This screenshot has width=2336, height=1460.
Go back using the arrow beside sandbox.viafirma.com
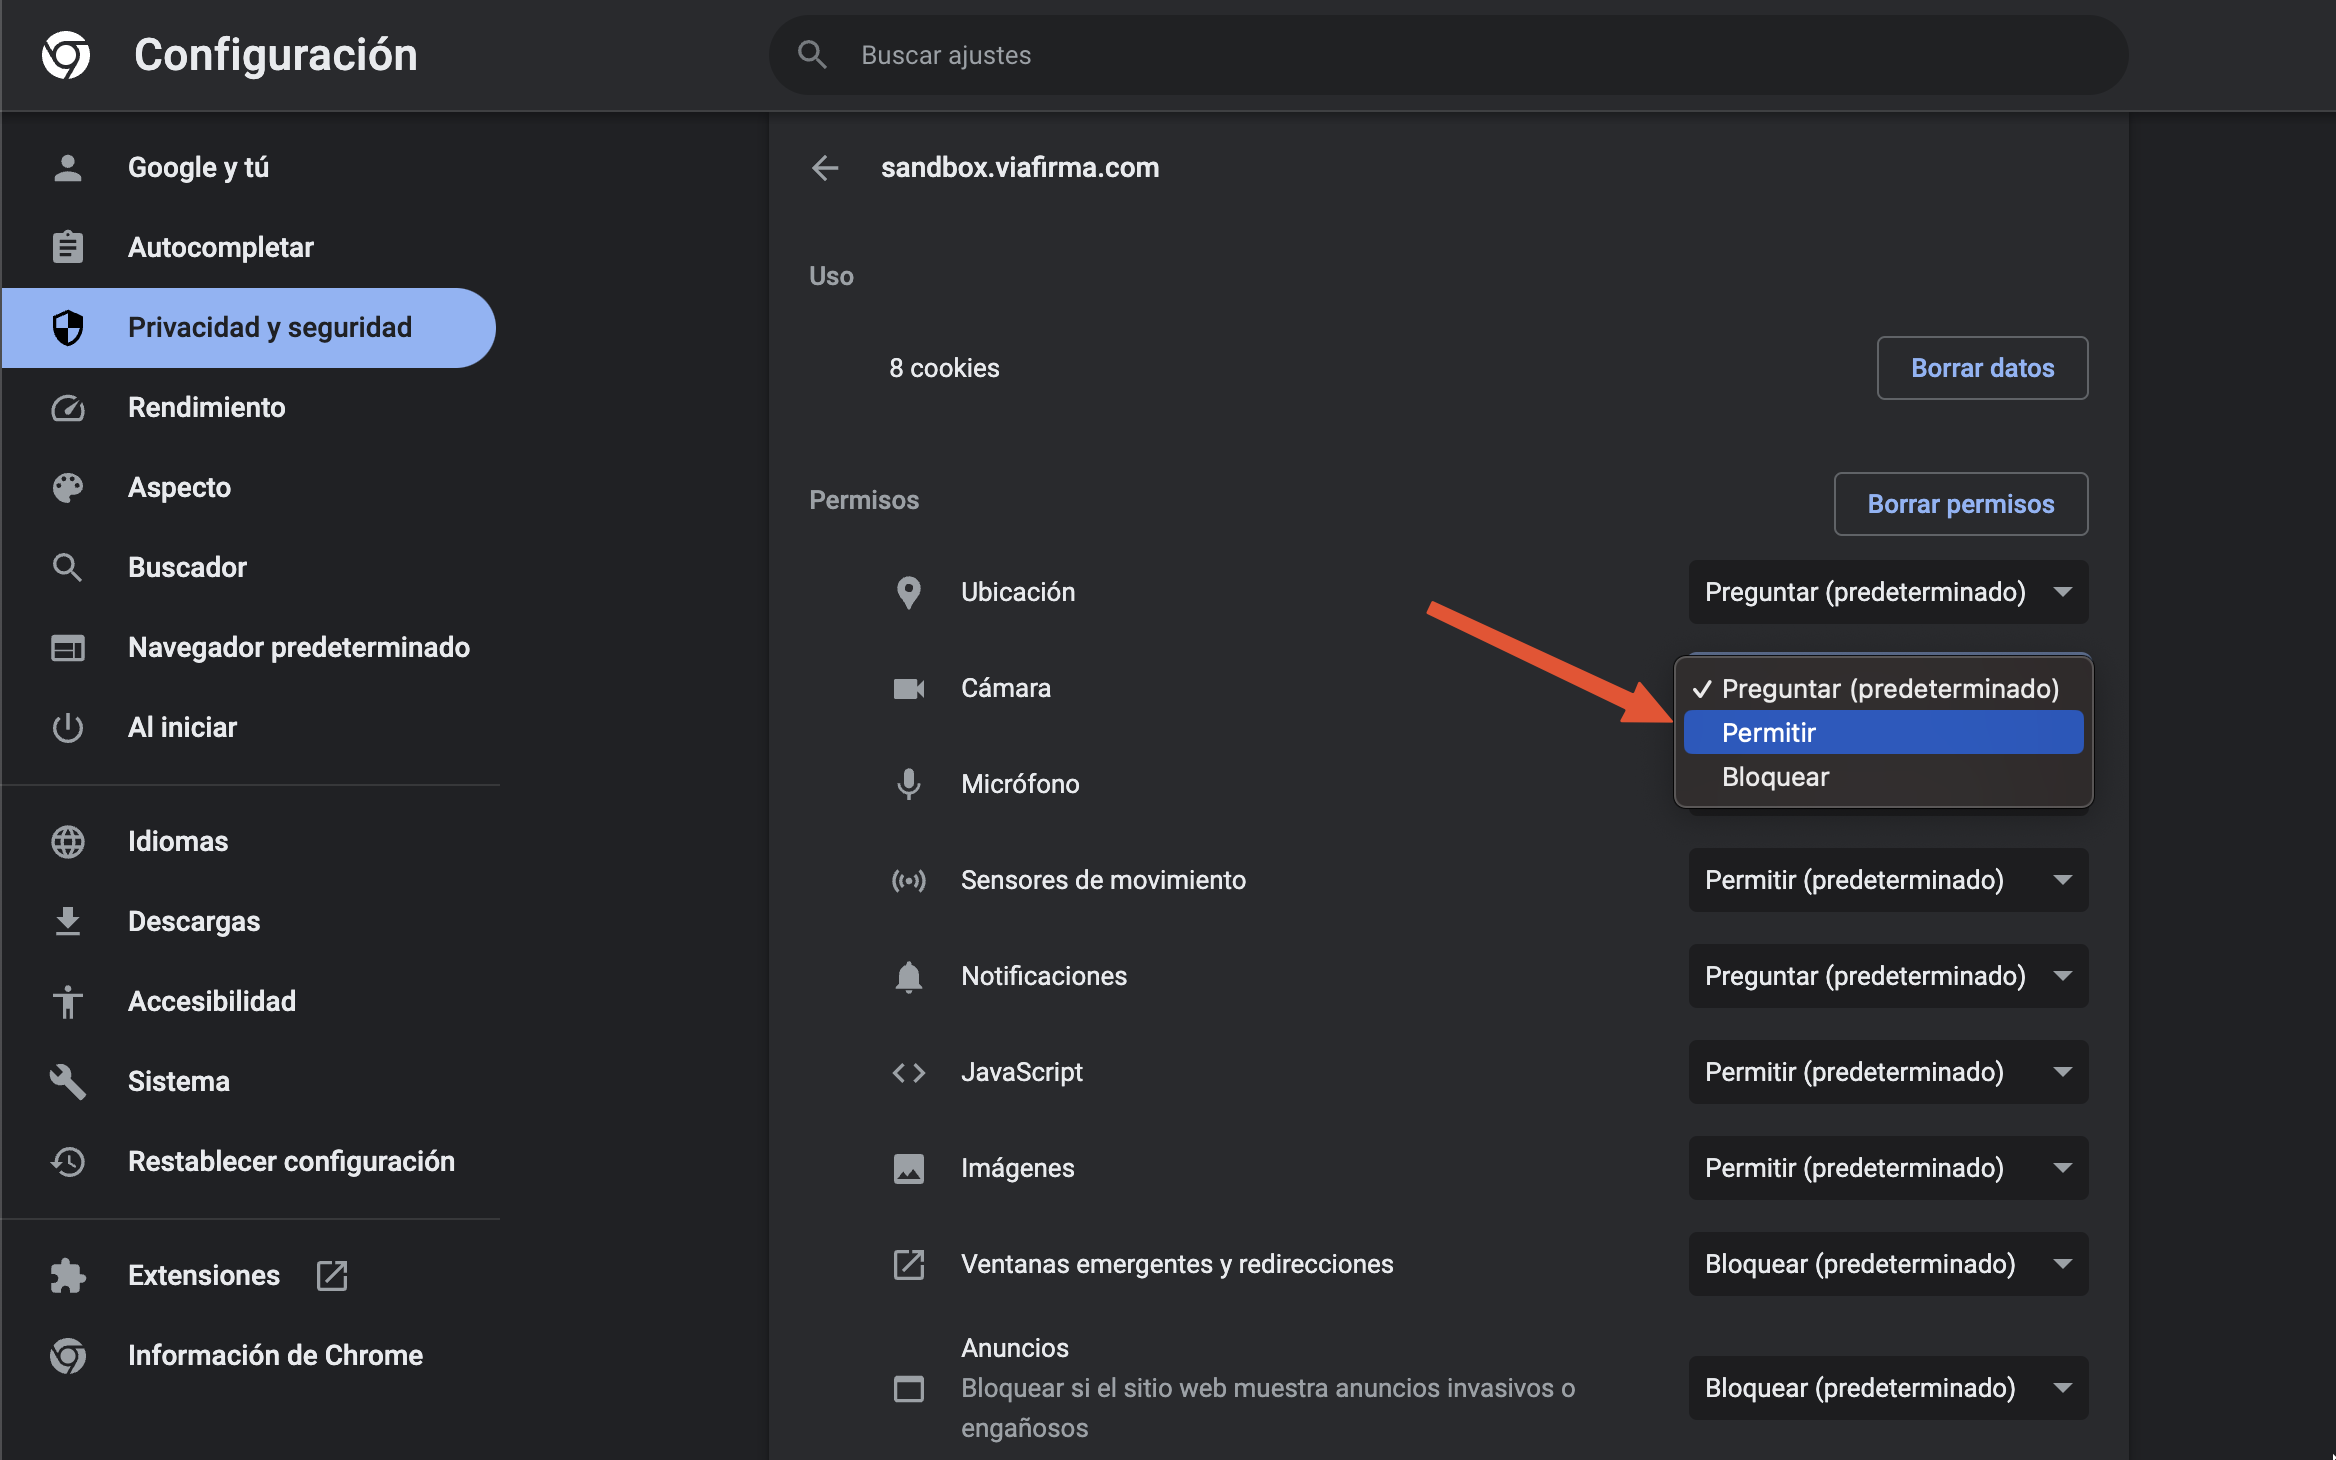[x=825, y=168]
